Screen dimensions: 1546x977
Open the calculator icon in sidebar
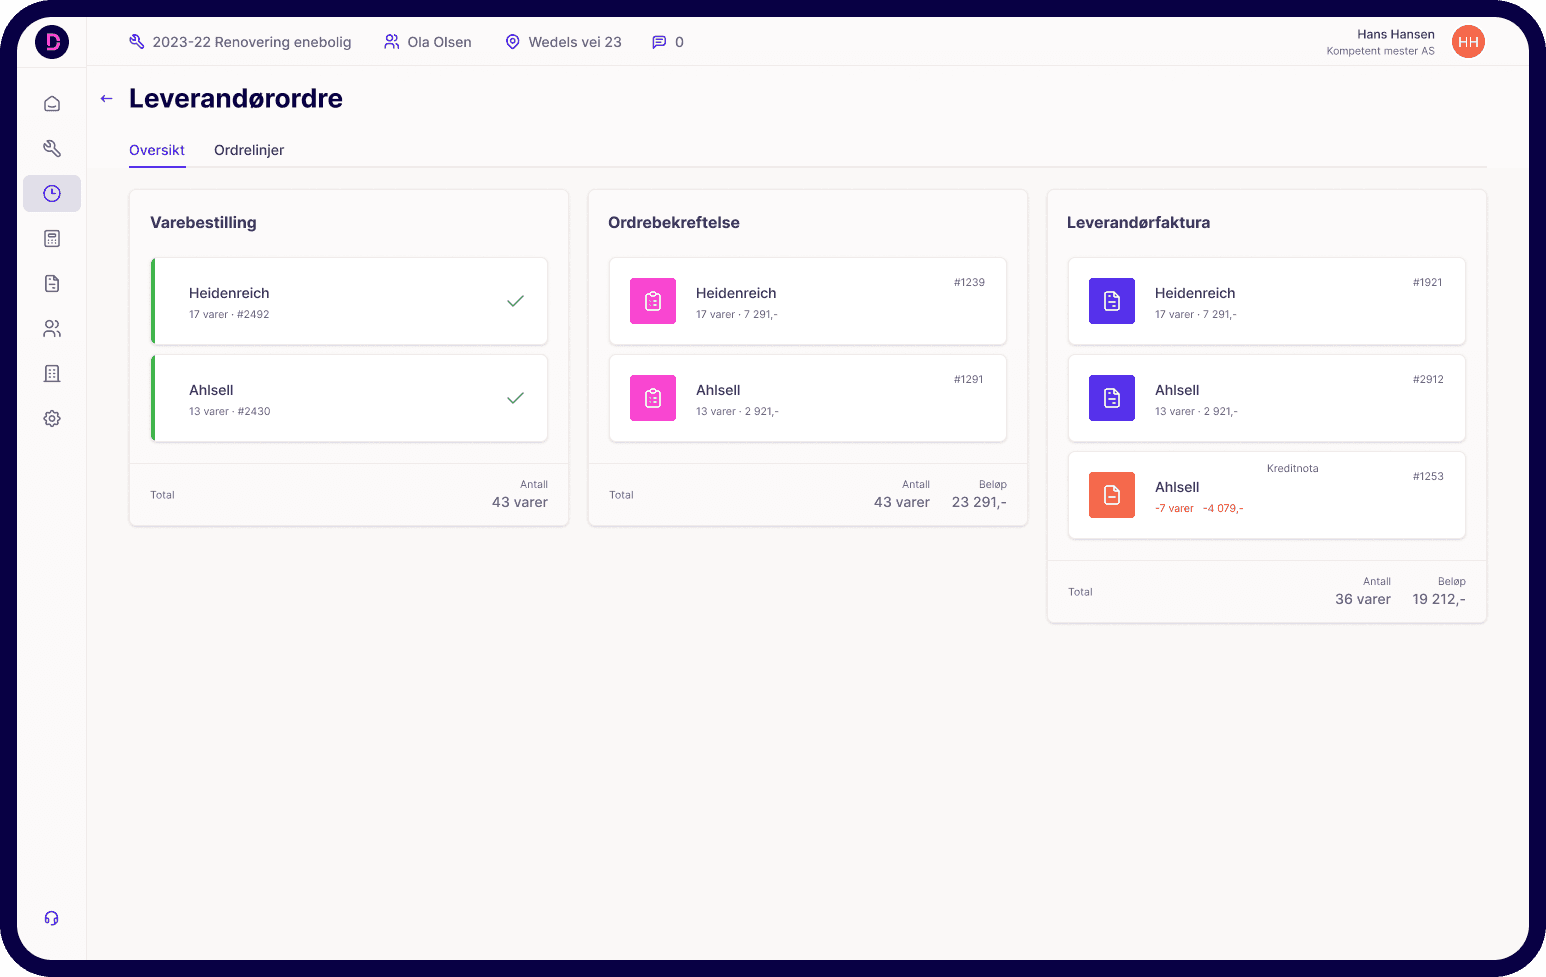click(x=52, y=239)
